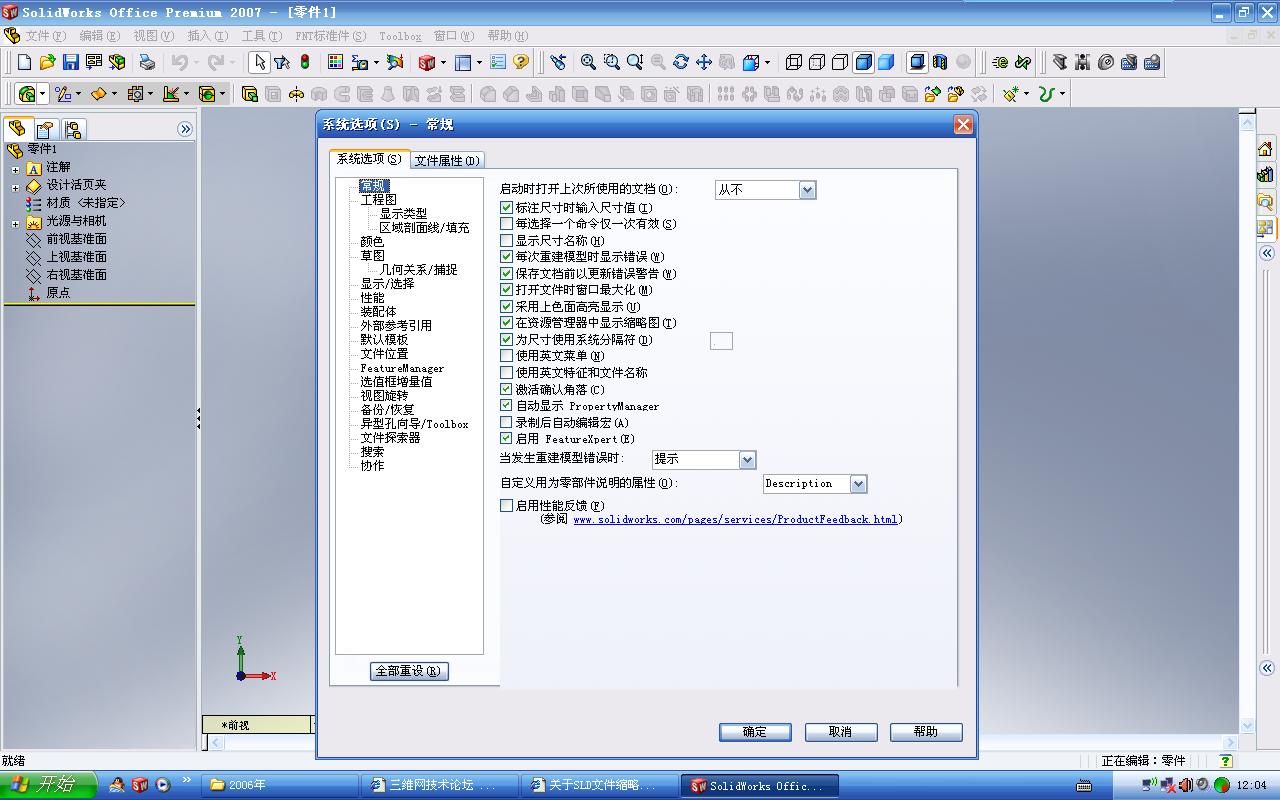Select the 系统选项 tab
1280x800 pixels.
(x=369, y=159)
